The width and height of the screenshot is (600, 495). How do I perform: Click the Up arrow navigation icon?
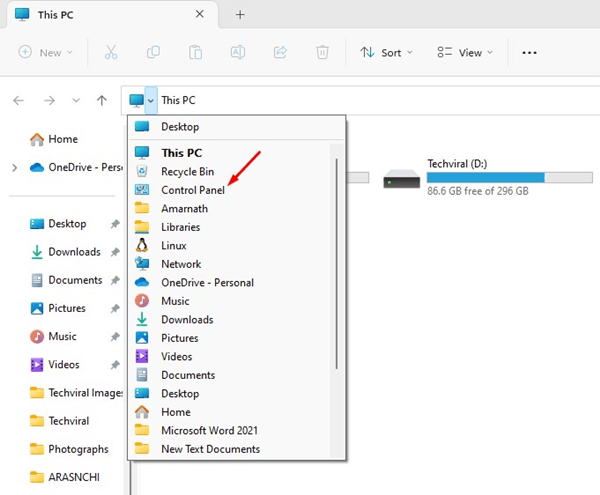101,100
